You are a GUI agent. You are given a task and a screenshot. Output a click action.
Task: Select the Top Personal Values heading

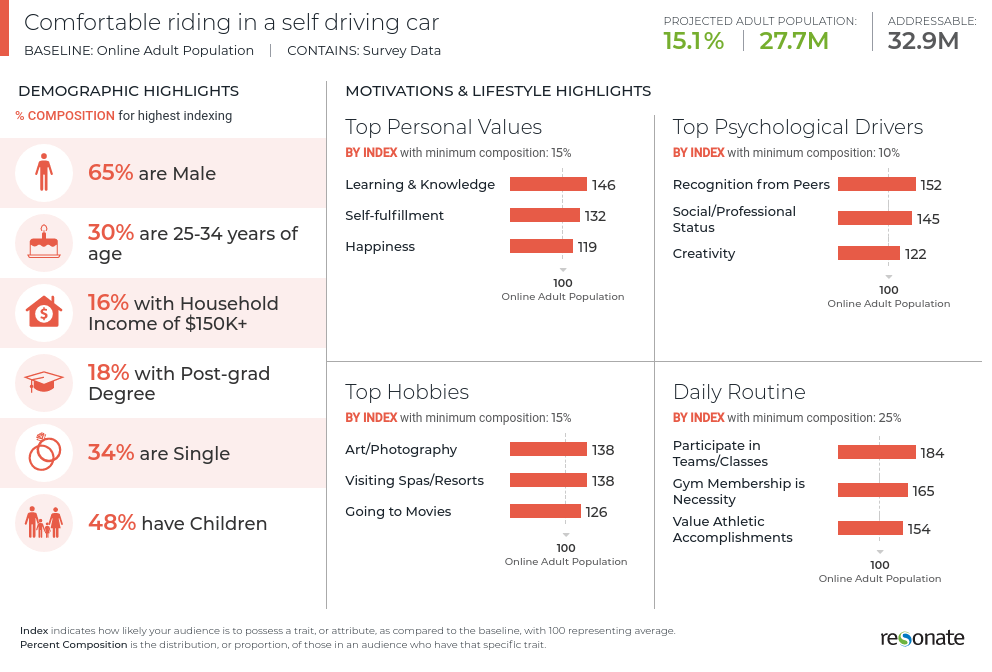(443, 127)
